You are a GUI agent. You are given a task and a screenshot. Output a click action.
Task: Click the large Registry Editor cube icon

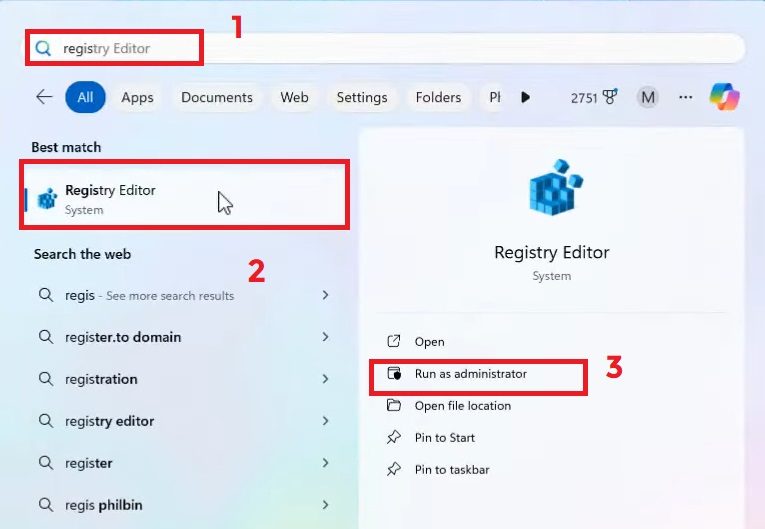tap(556, 187)
